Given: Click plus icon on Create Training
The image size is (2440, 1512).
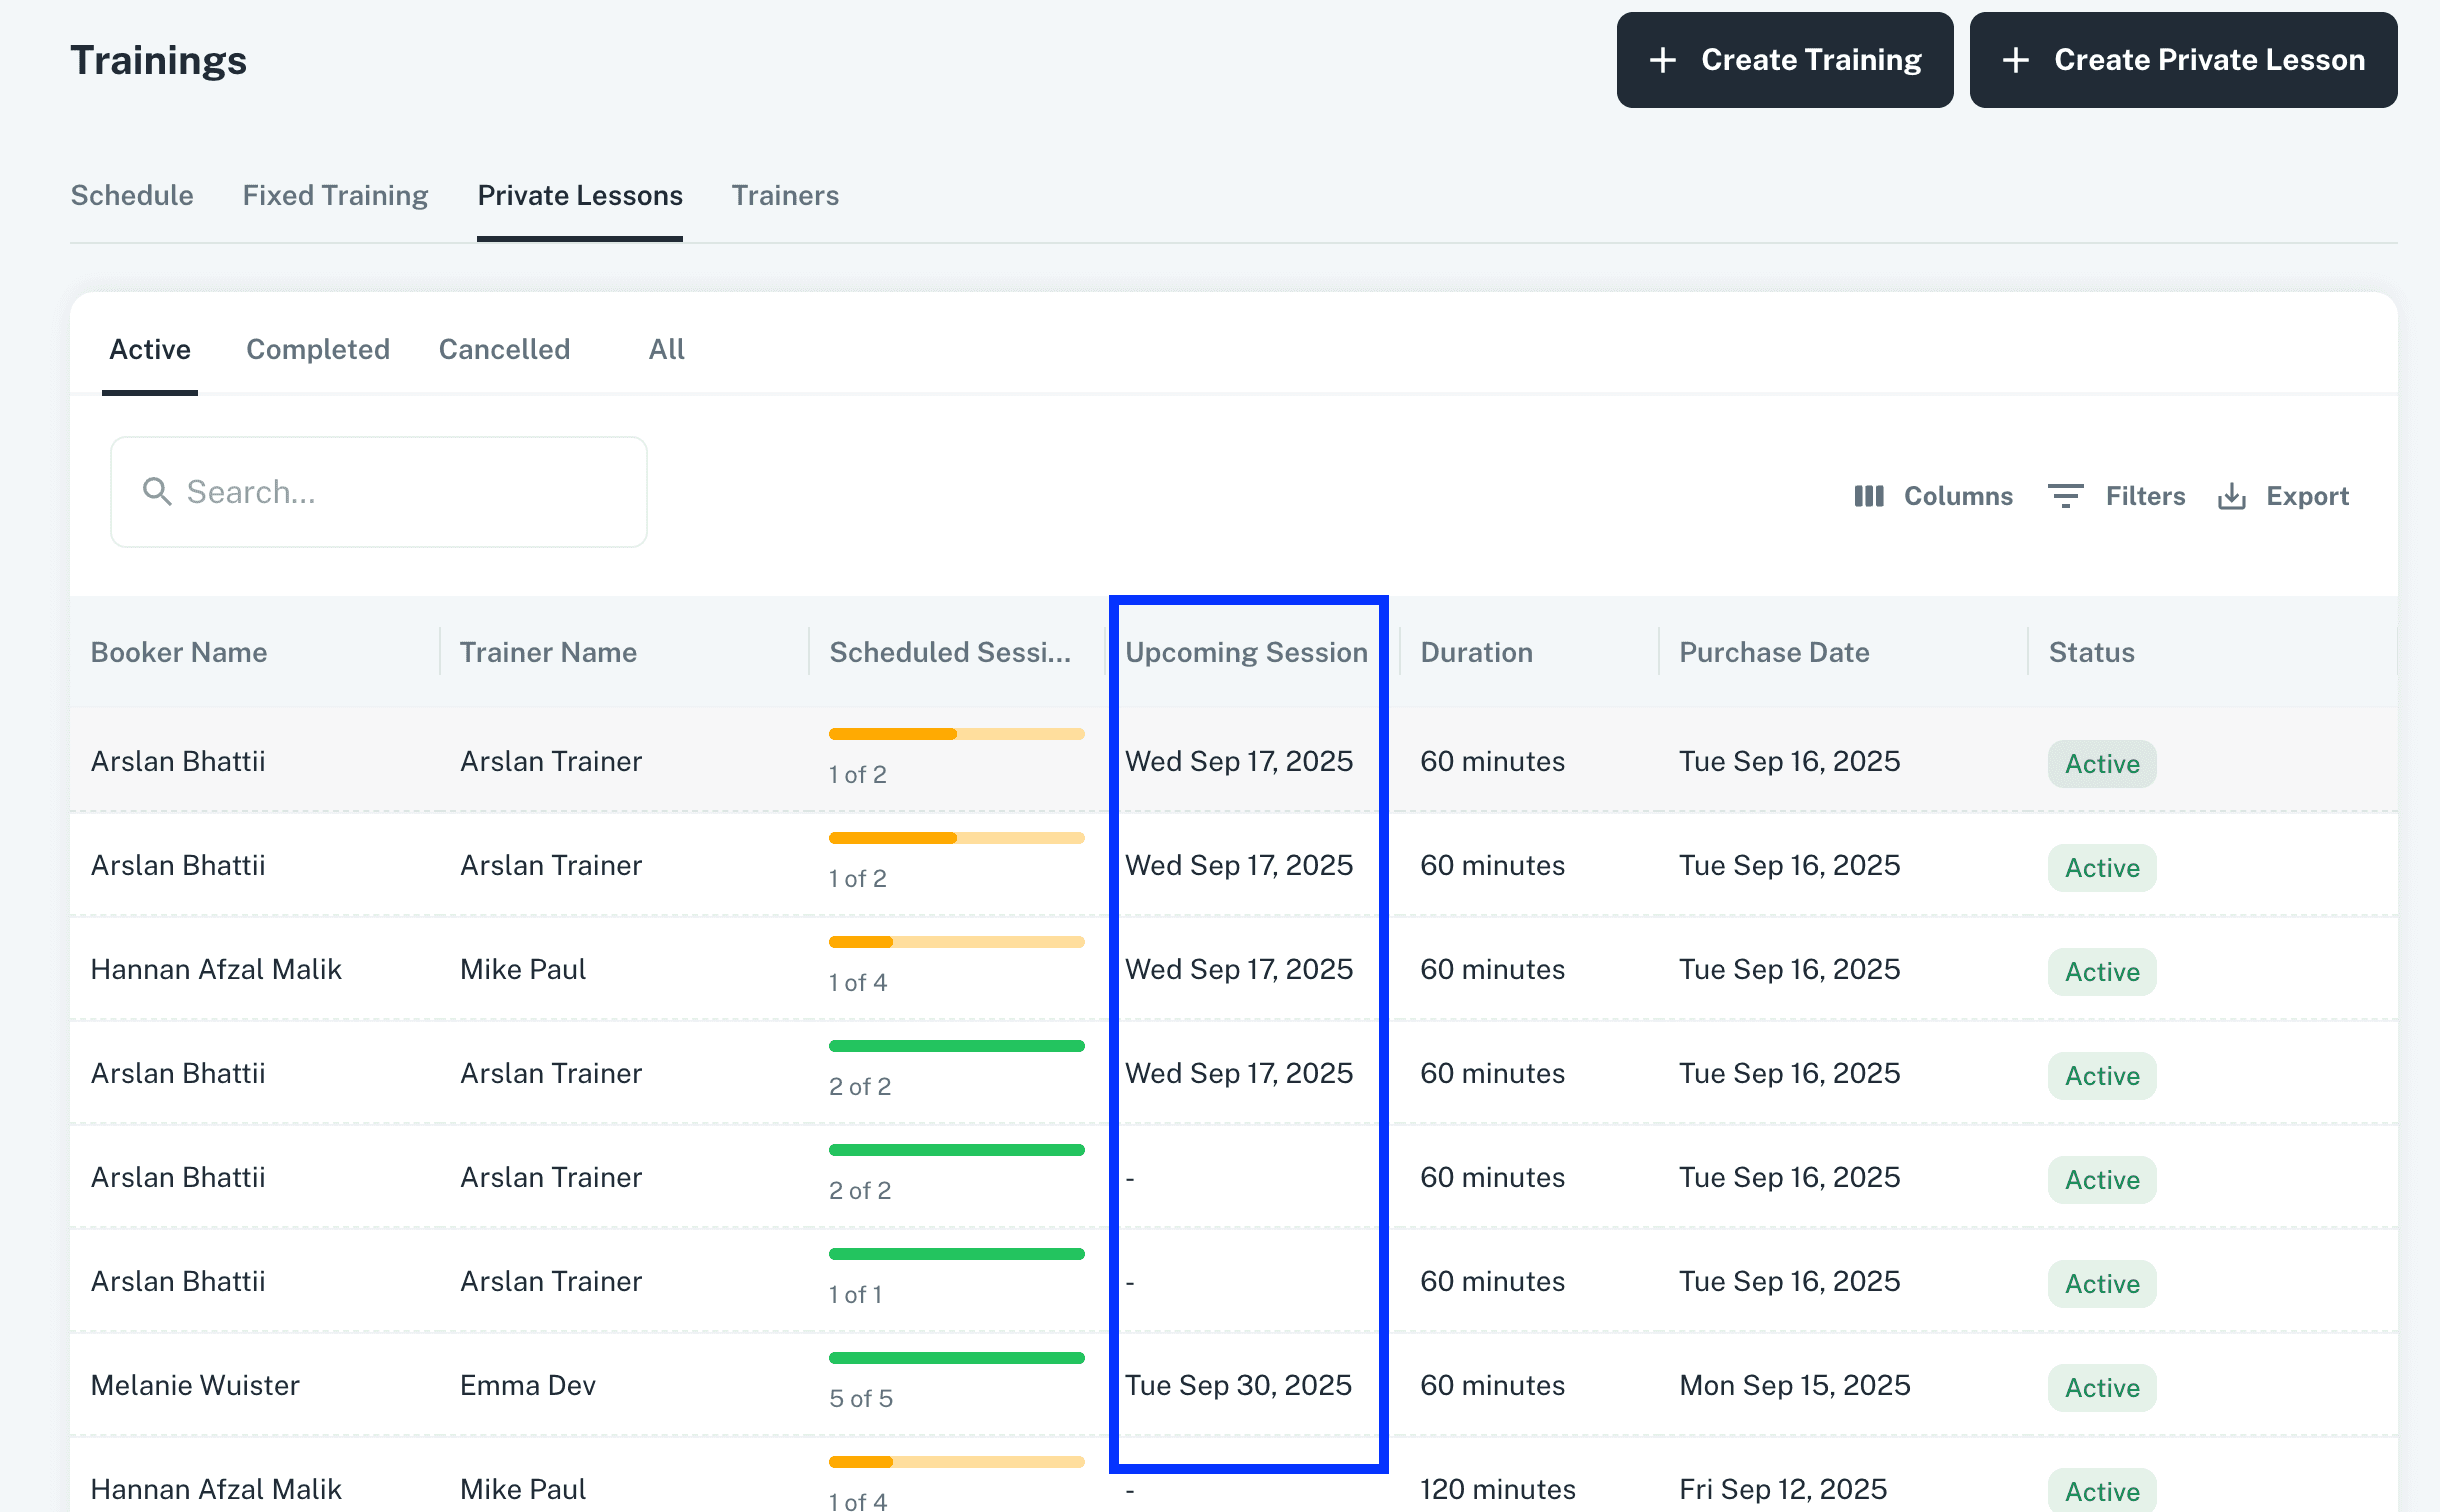Looking at the screenshot, I should tap(1662, 60).
